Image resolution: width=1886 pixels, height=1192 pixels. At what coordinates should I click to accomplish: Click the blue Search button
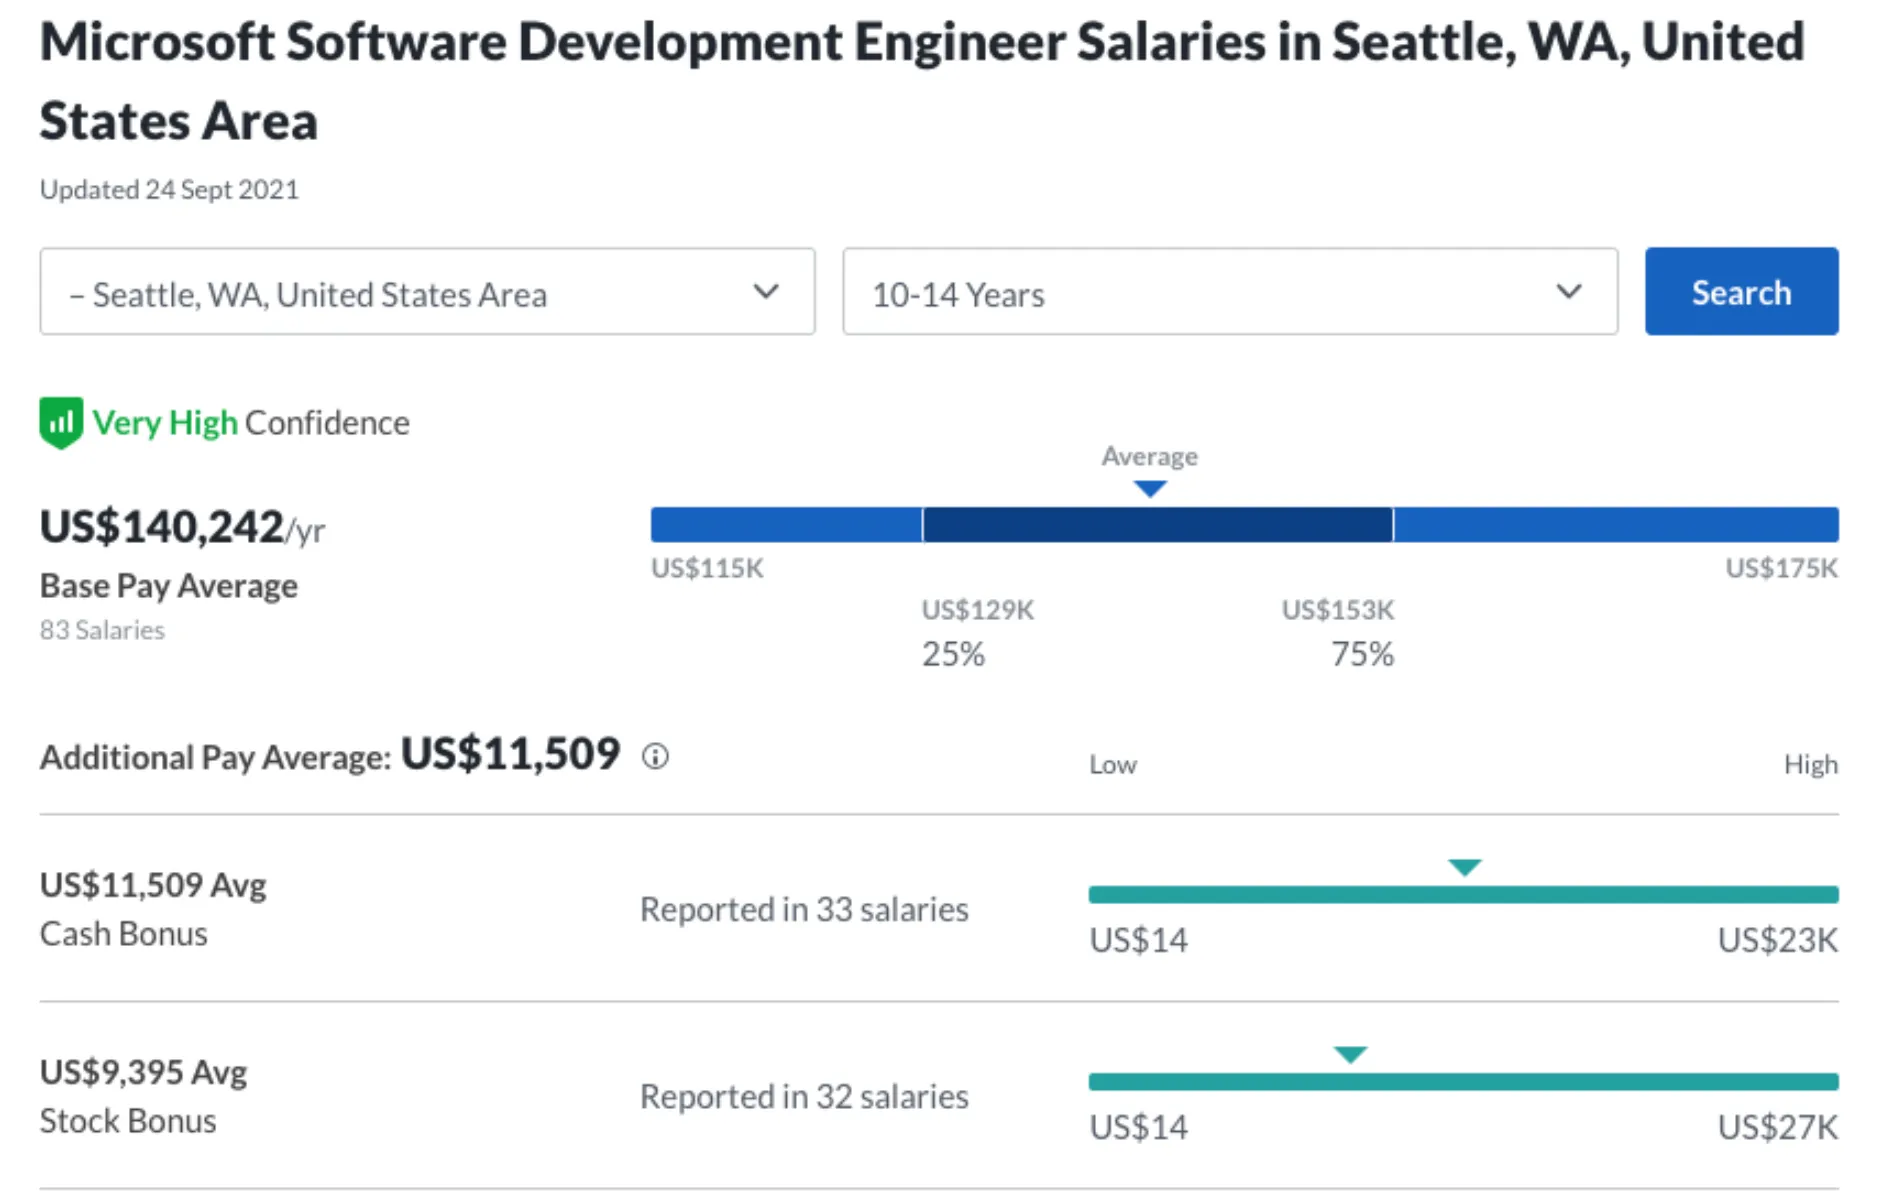1741,291
